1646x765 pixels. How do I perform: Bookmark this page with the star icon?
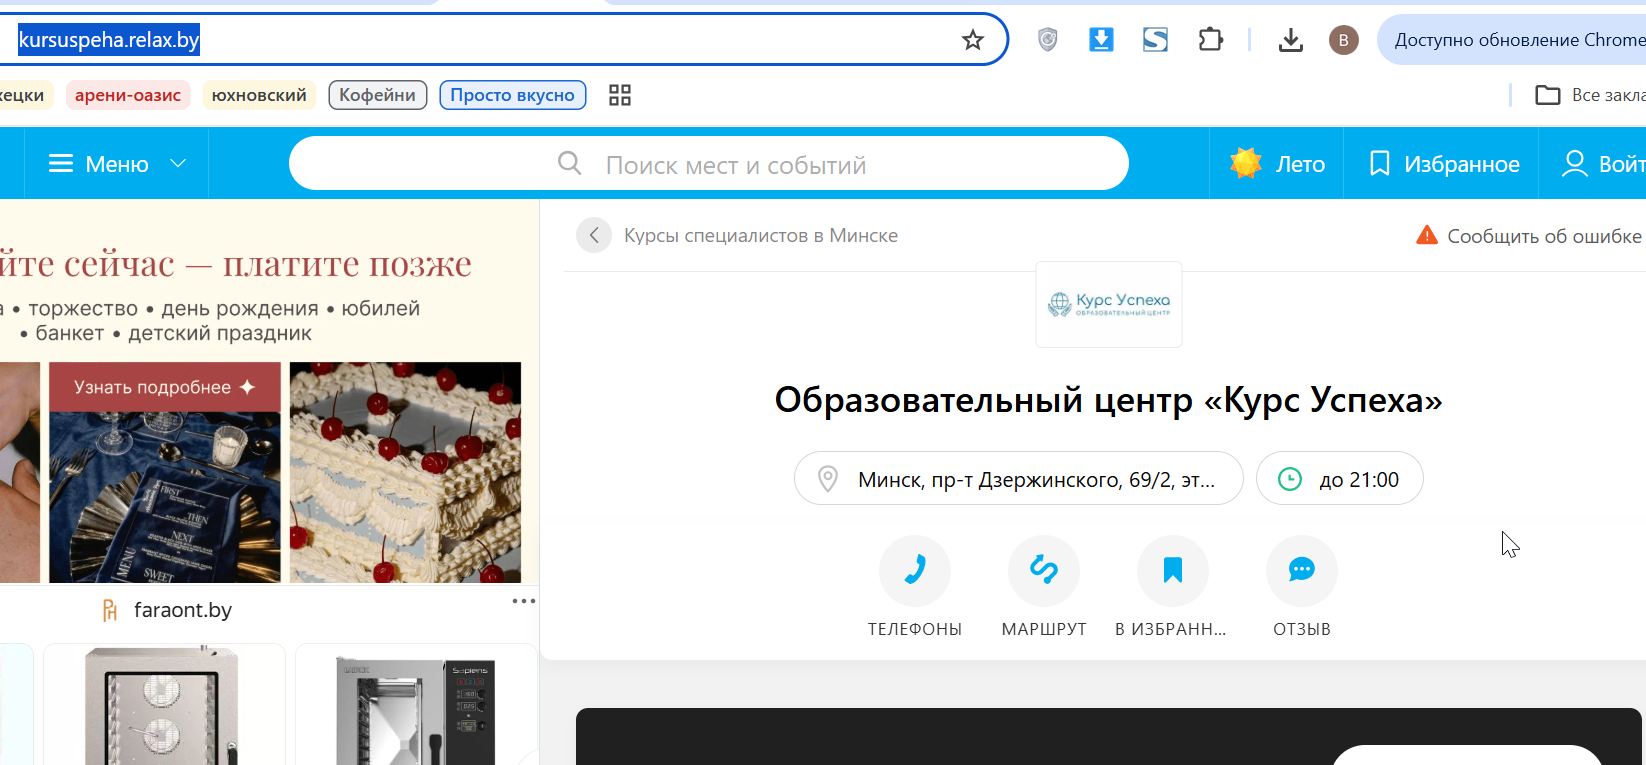972,40
